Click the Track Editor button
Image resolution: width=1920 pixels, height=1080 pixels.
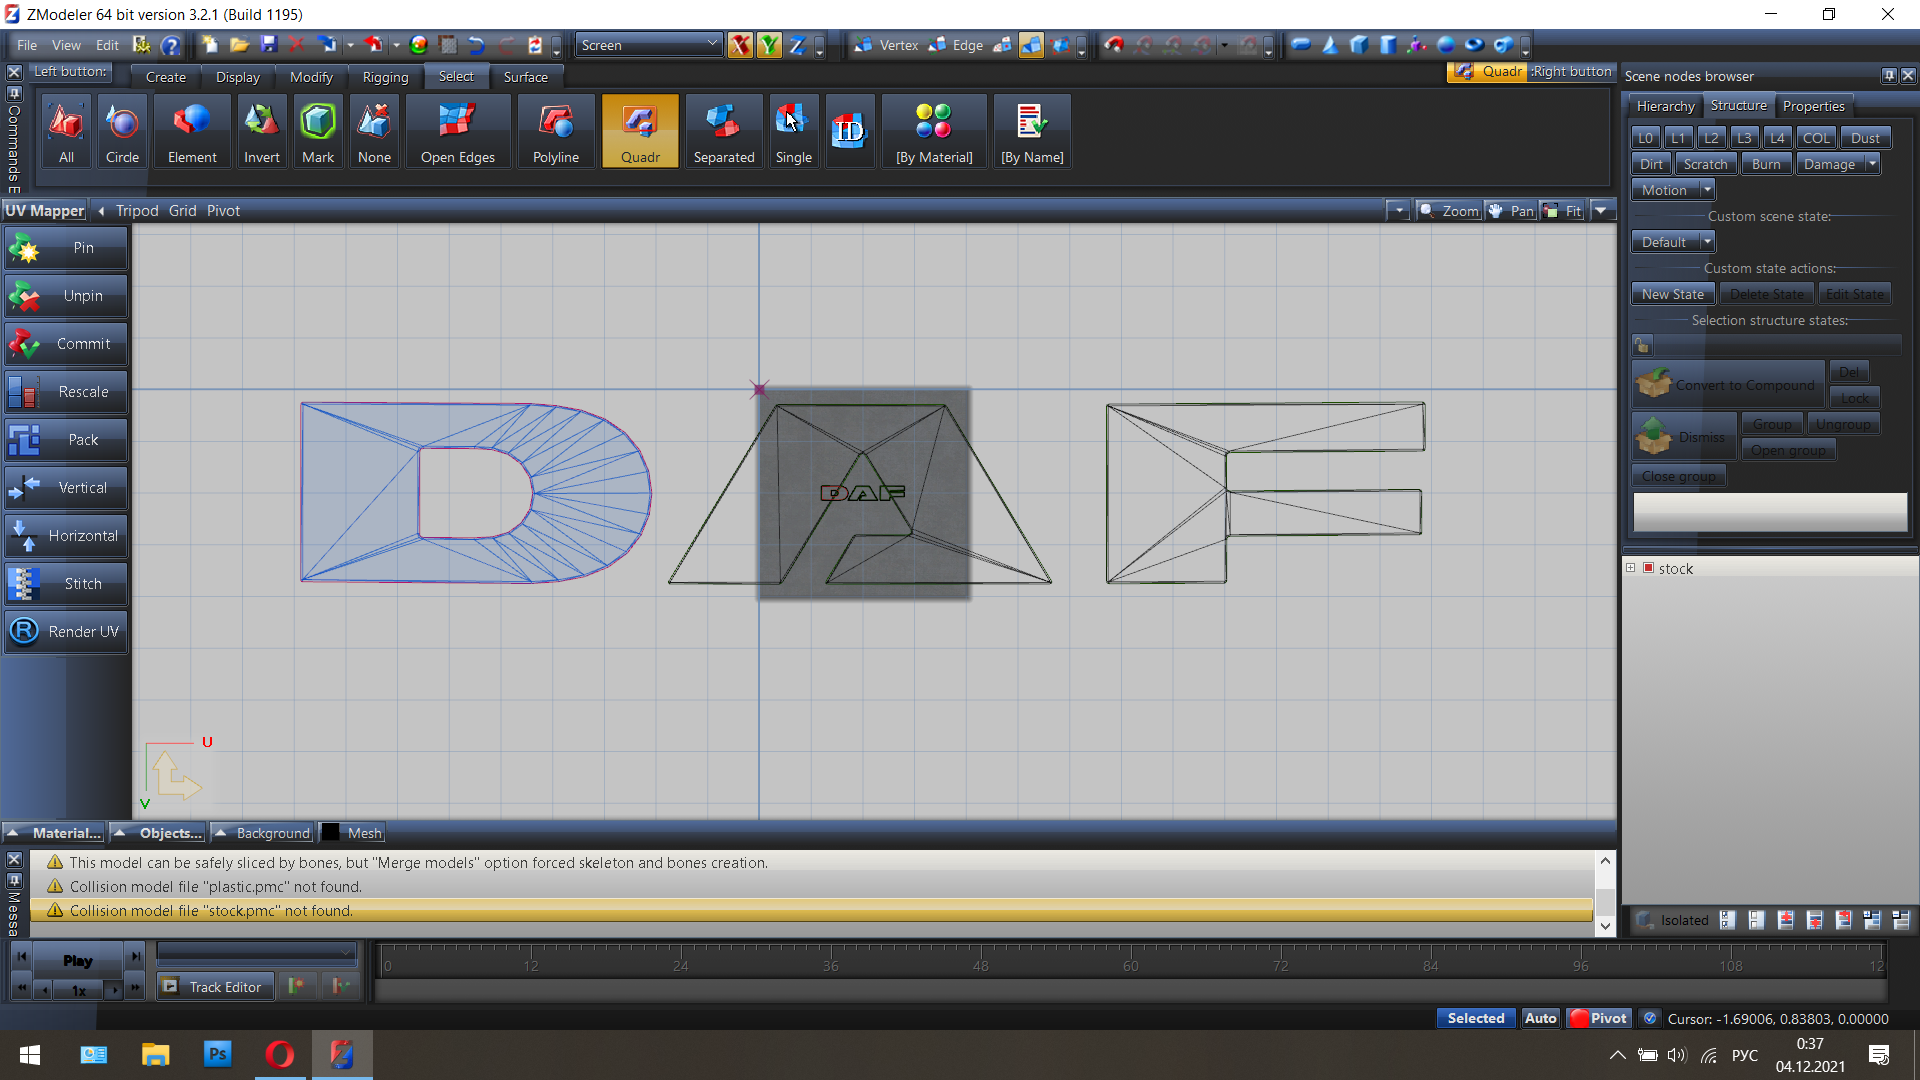click(x=214, y=987)
